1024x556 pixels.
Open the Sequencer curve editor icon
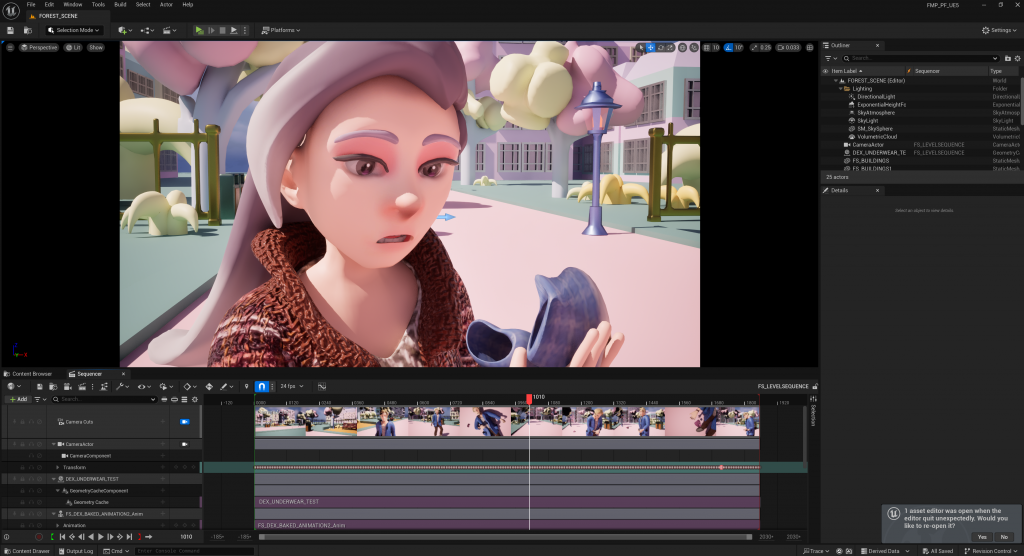[322, 386]
